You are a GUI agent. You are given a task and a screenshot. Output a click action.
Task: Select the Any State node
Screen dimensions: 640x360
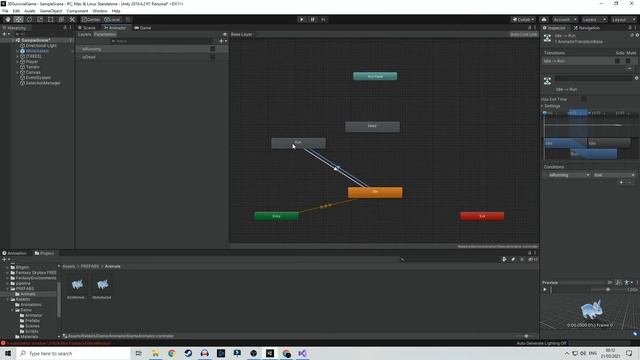pos(375,76)
